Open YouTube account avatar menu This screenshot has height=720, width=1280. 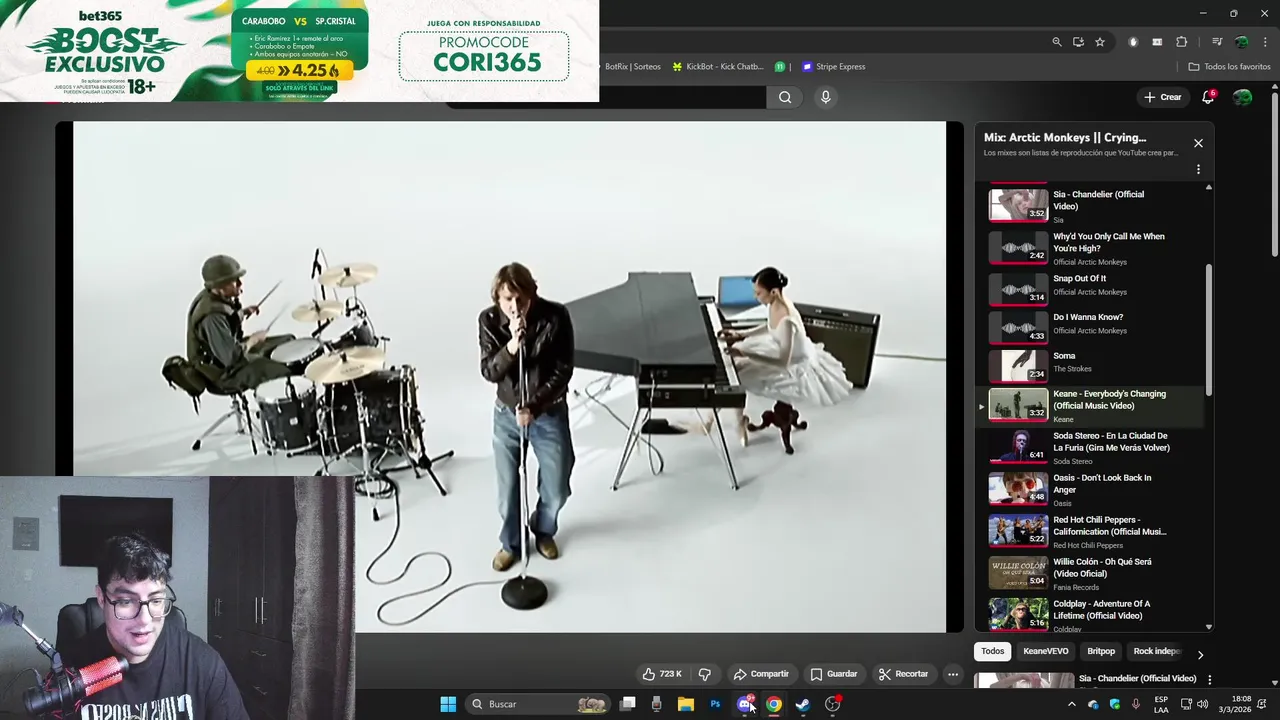(1242, 97)
